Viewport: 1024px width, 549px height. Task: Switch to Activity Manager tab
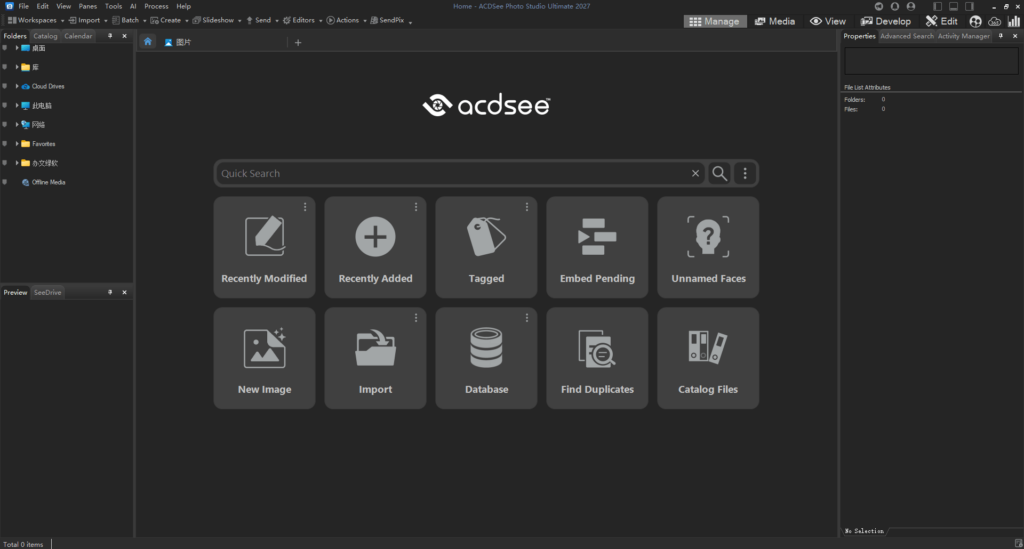[x=963, y=36]
